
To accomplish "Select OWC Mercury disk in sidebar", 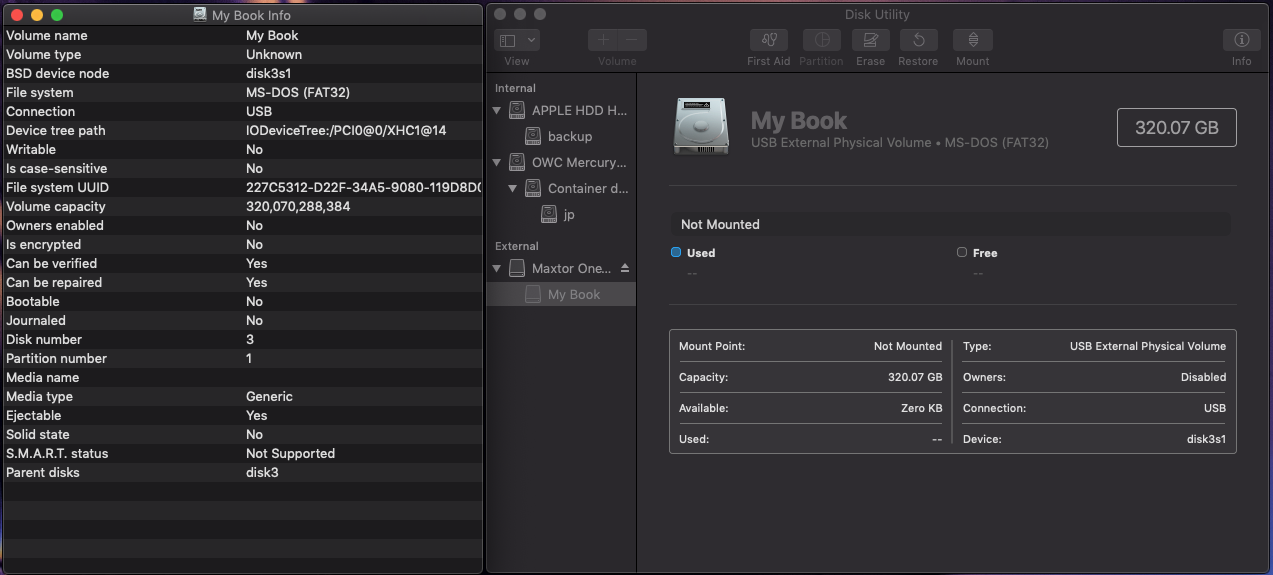I will 561,162.
